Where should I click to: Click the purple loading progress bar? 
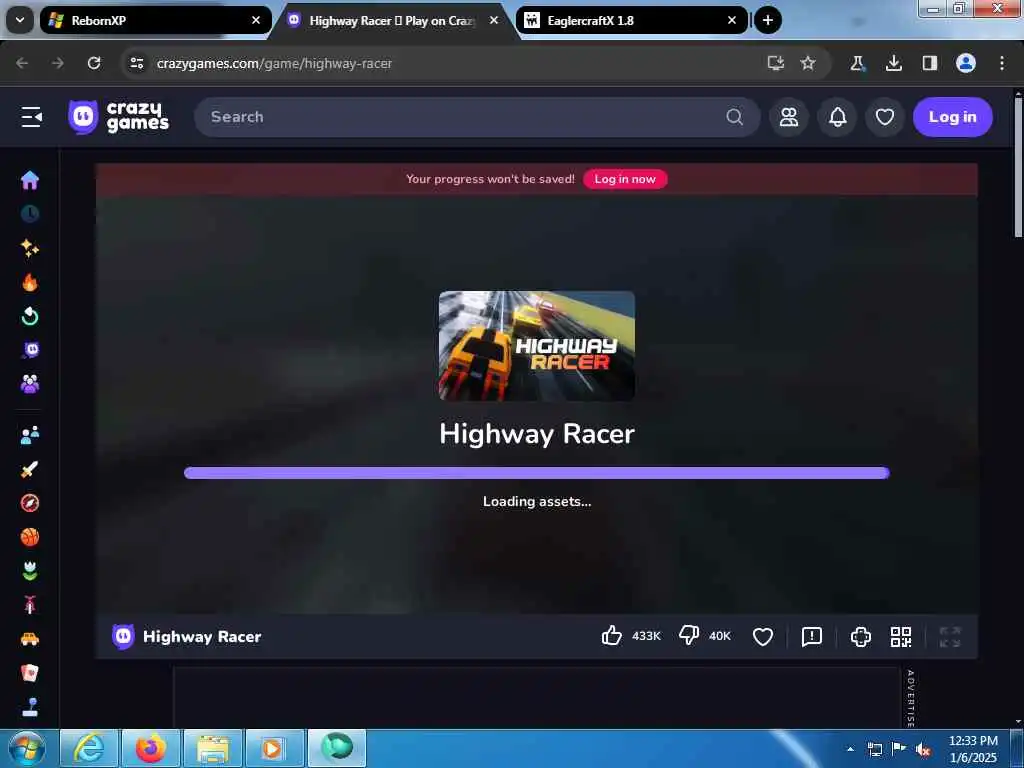point(537,473)
